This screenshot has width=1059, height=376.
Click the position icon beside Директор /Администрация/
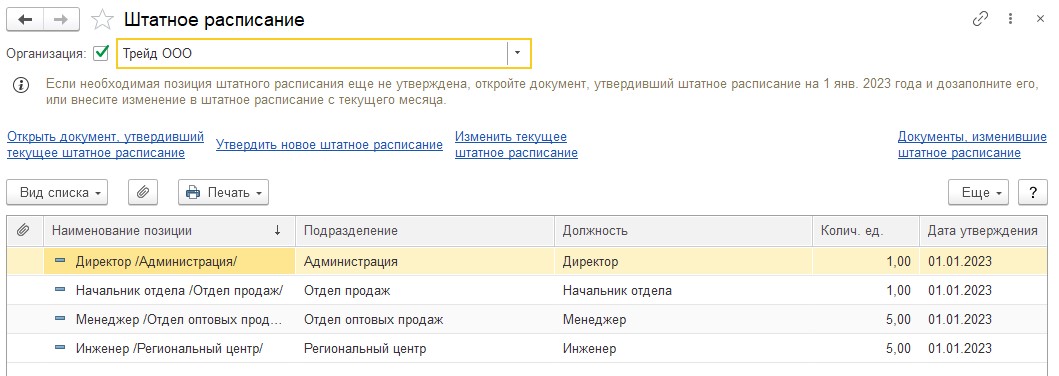click(x=60, y=261)
